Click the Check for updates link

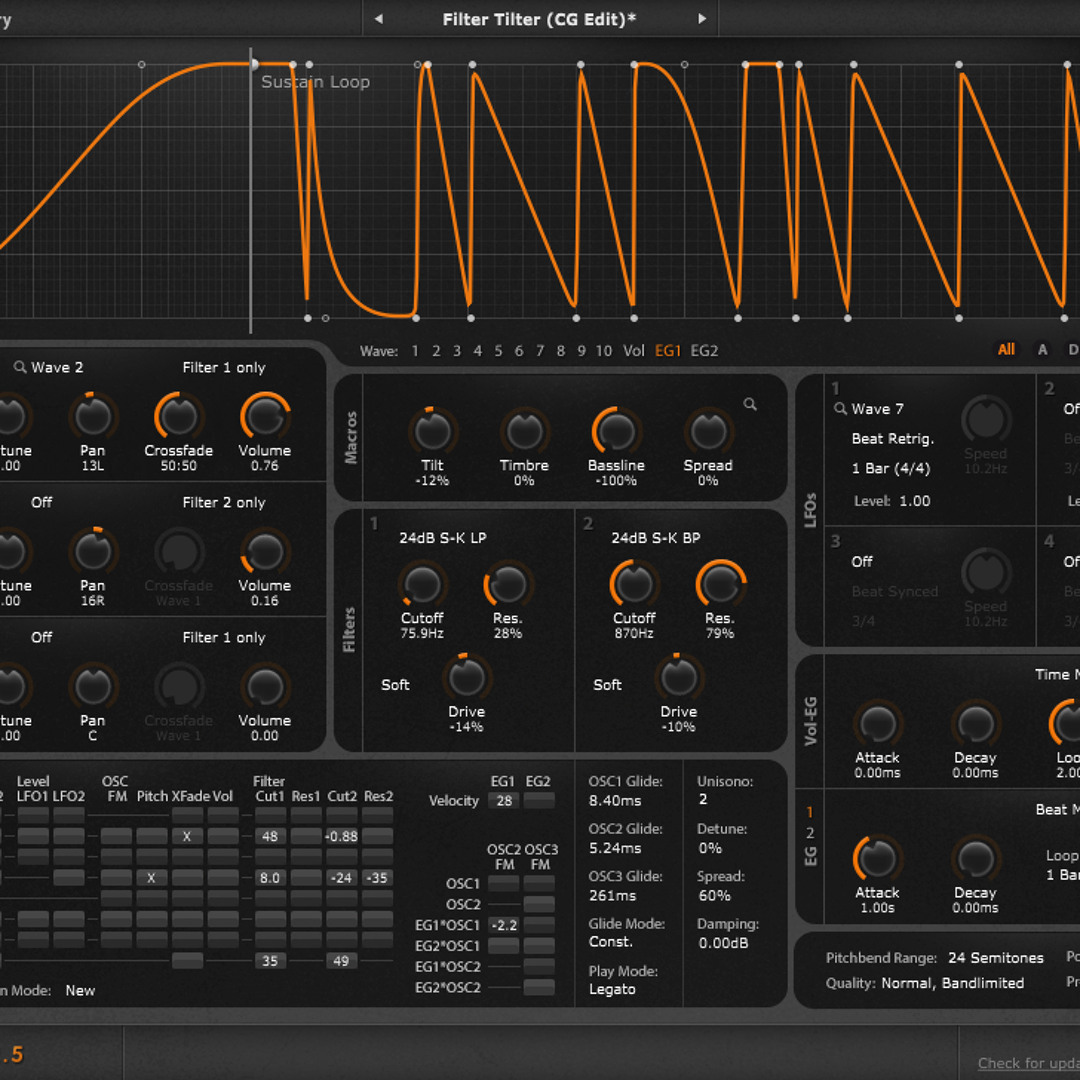pos(1028,1063)
